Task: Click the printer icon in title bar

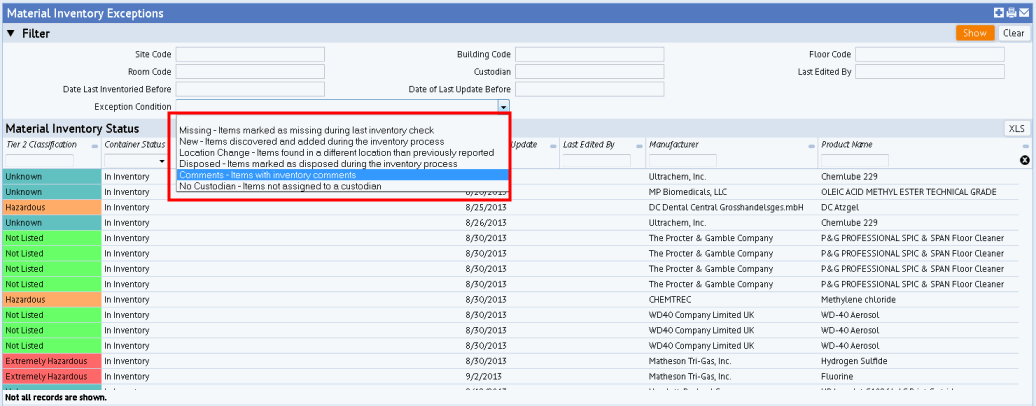Action: 1010,13
